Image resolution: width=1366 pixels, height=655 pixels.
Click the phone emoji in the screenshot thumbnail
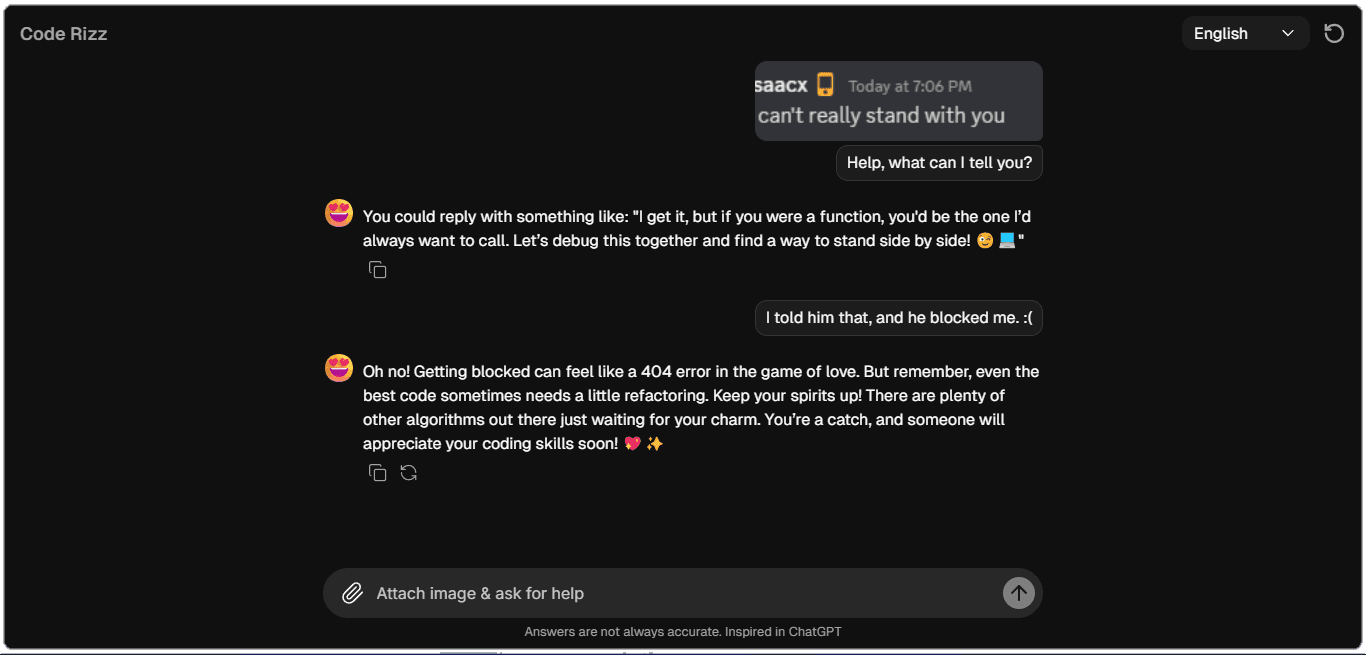(x=825, y=84)
